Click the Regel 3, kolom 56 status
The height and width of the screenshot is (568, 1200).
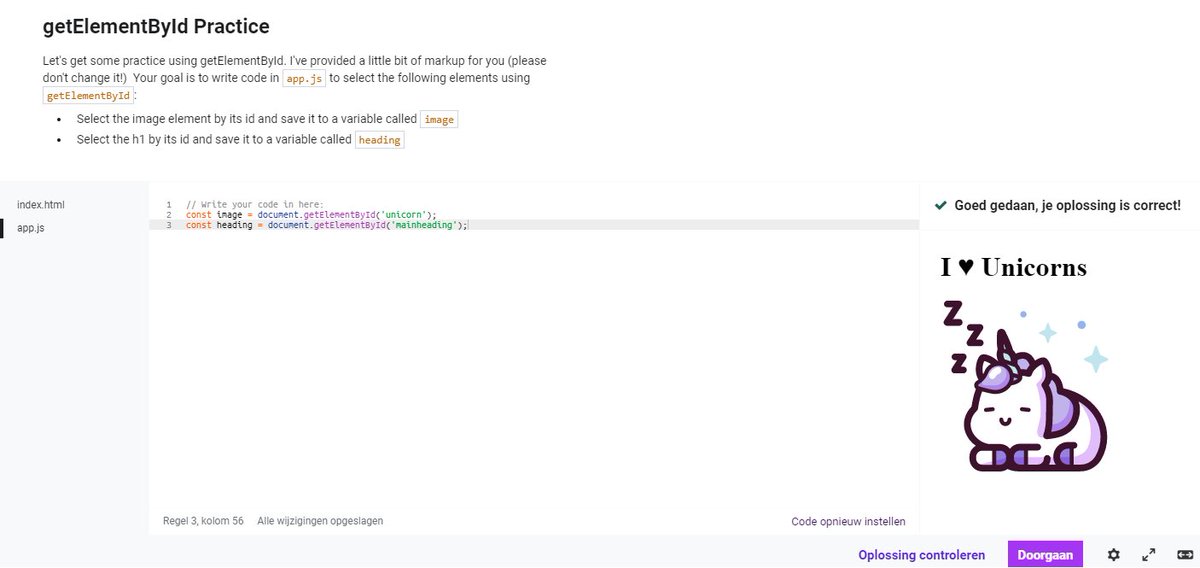tap(203, 521)
